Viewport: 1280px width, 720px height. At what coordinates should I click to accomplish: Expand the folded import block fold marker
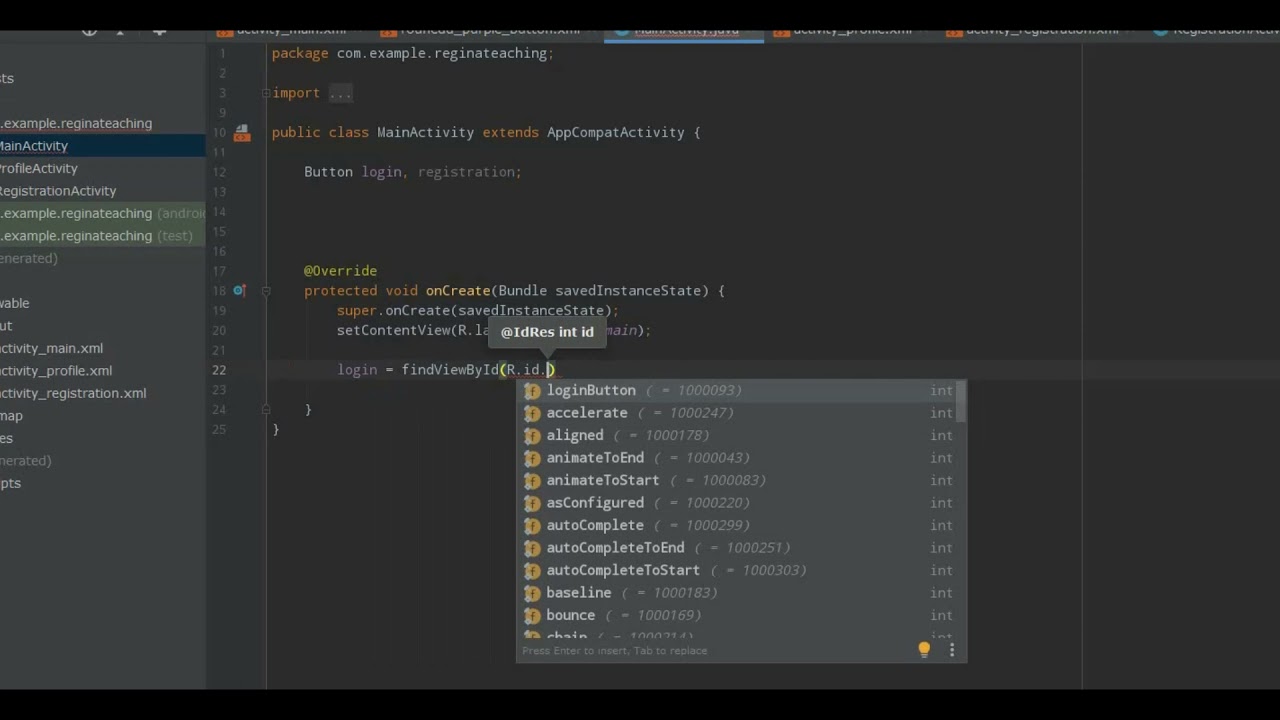pos(266,93)
